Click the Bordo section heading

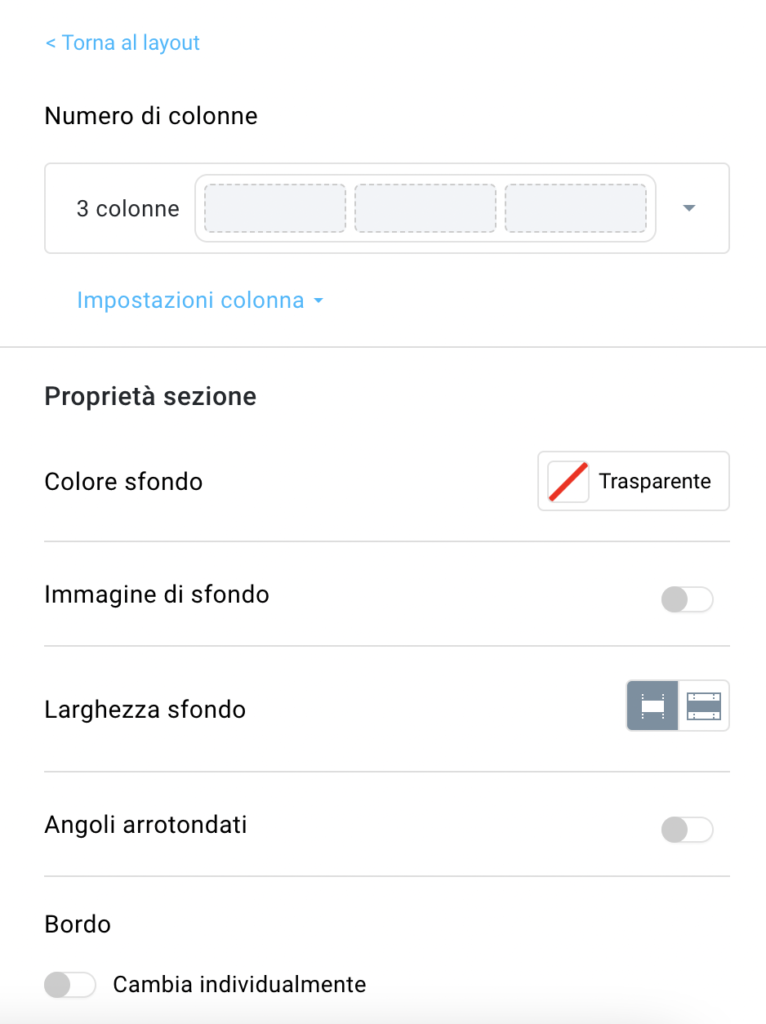pos(78,925)
